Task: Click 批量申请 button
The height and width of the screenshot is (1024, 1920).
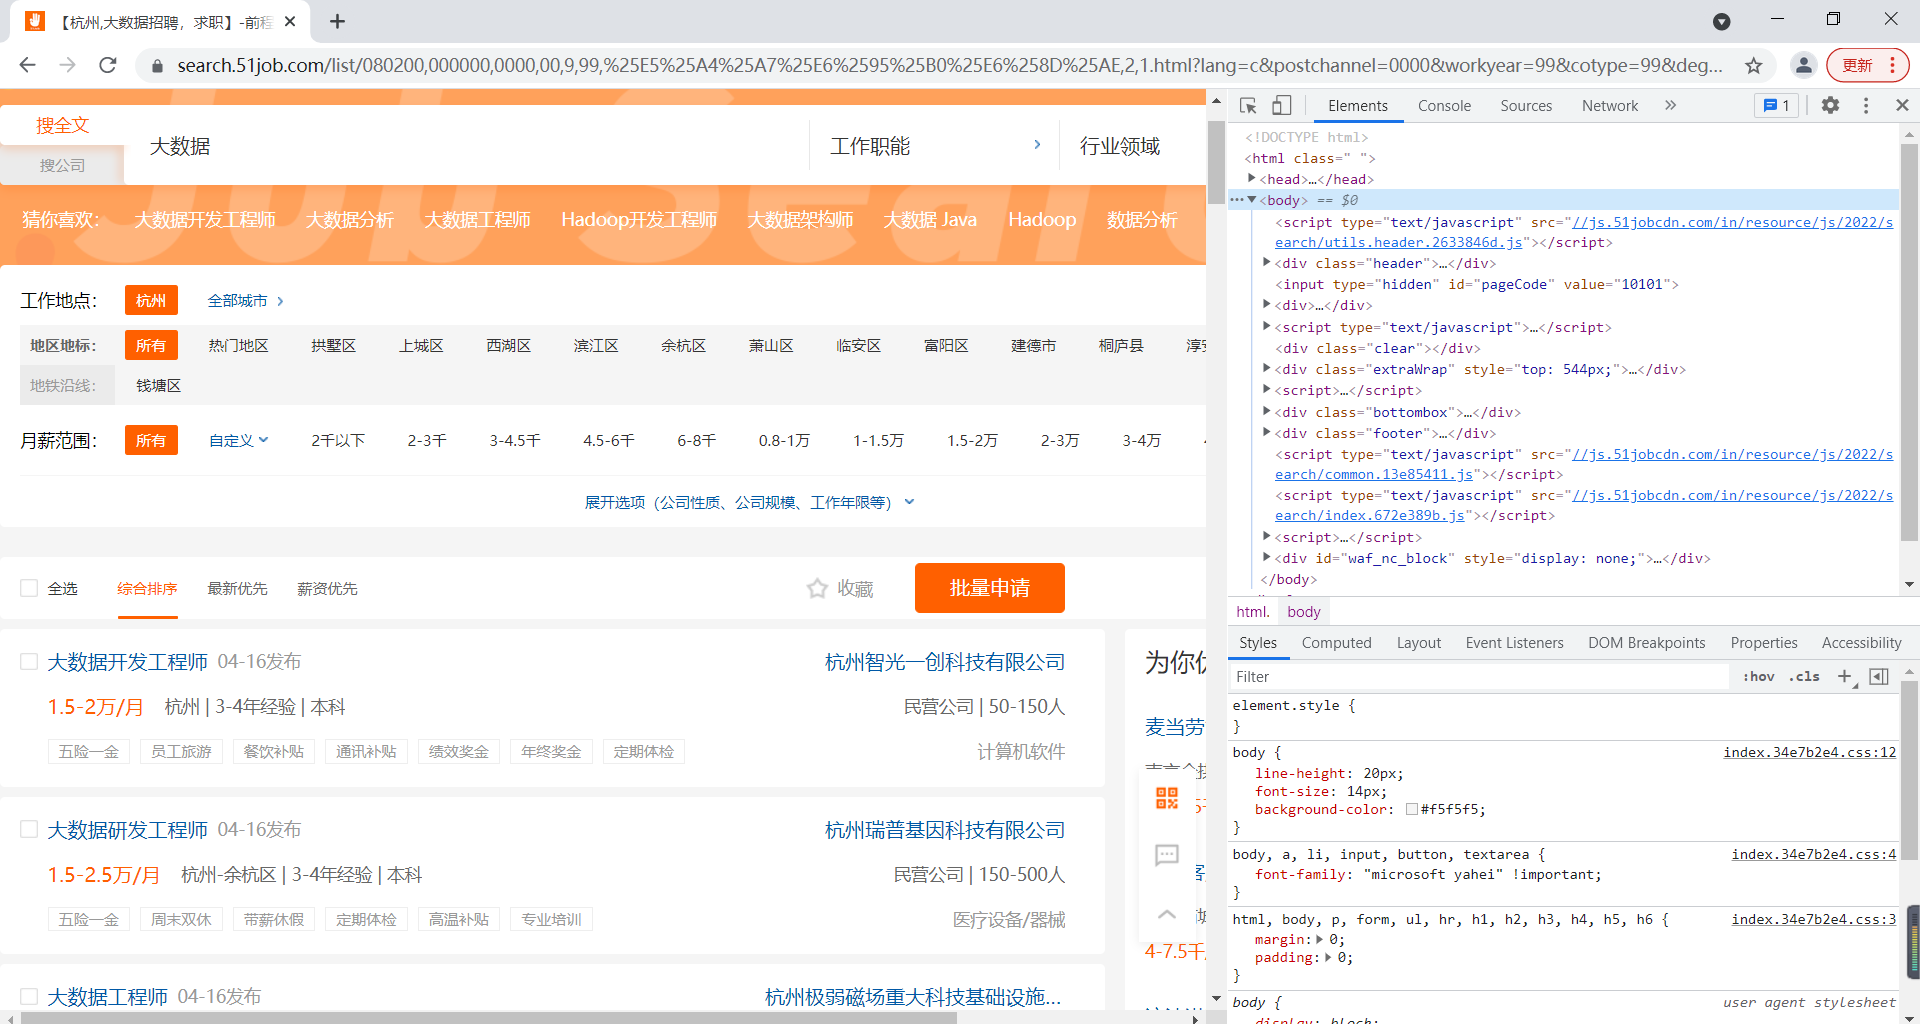Action: click(989, 588)
